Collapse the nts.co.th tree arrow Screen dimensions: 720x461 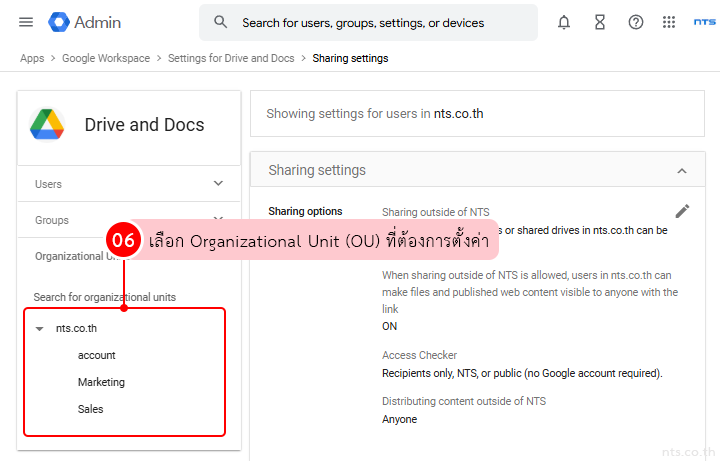click(x=39, y=329)
